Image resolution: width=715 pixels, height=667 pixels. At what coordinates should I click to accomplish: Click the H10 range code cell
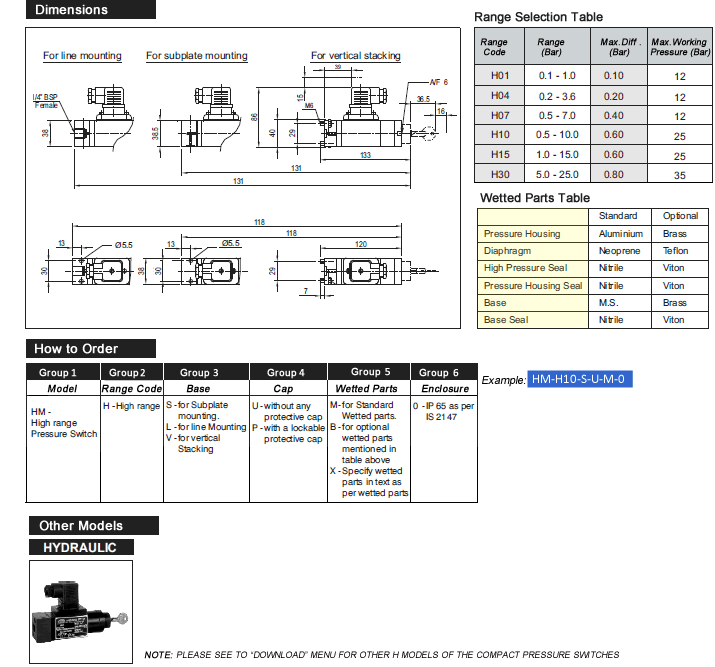499,134
